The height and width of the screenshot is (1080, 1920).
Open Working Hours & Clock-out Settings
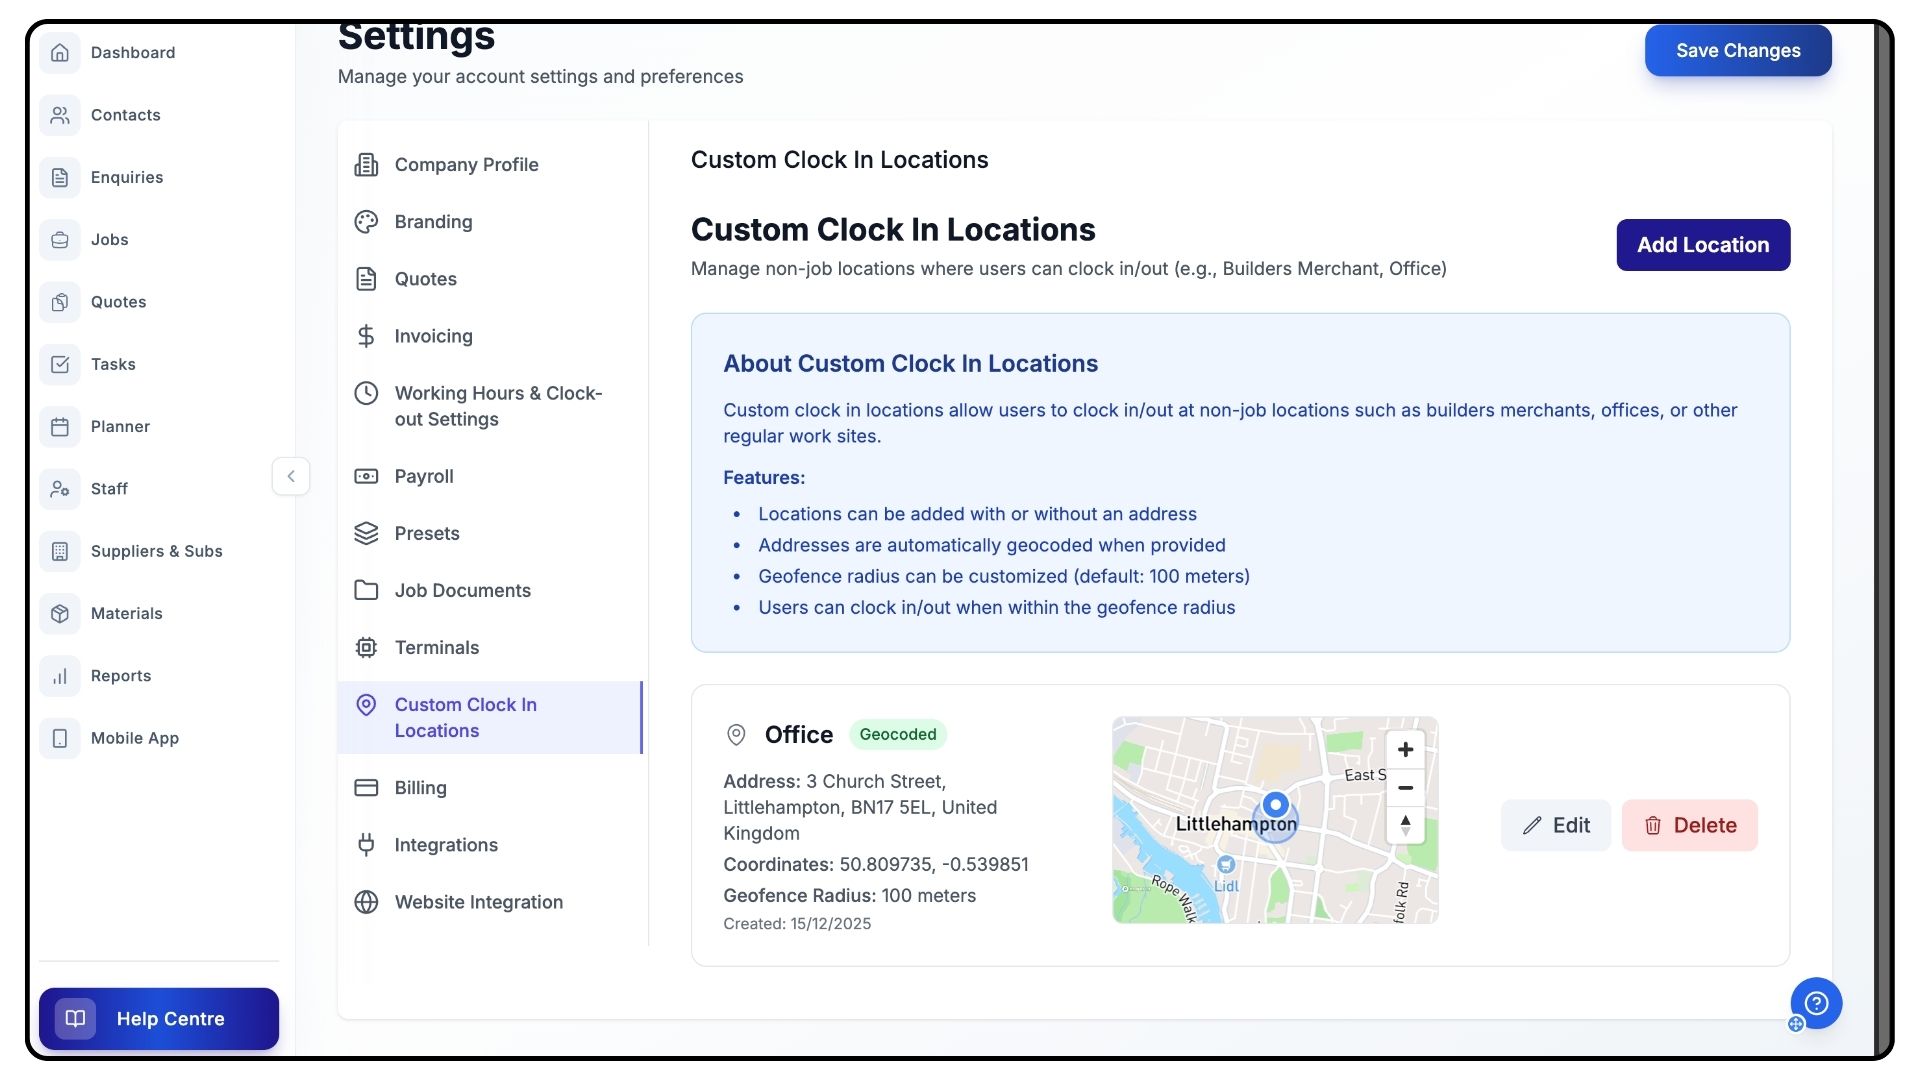(x=497, y=406)
